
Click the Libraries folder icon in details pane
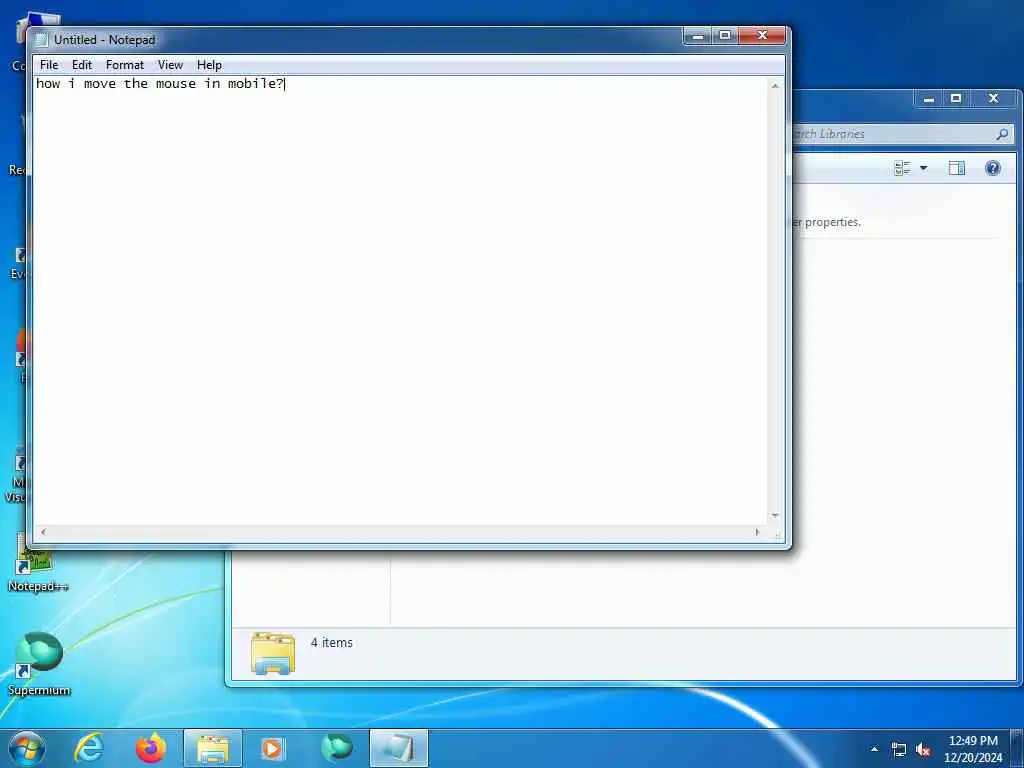coord(273,652)
